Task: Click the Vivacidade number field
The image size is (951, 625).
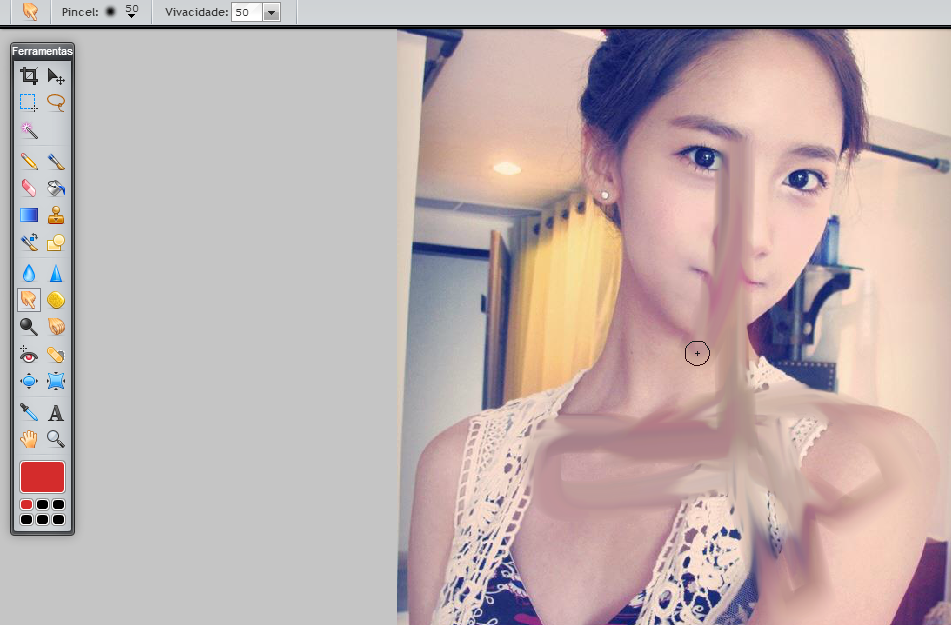Action: point(245,13)
